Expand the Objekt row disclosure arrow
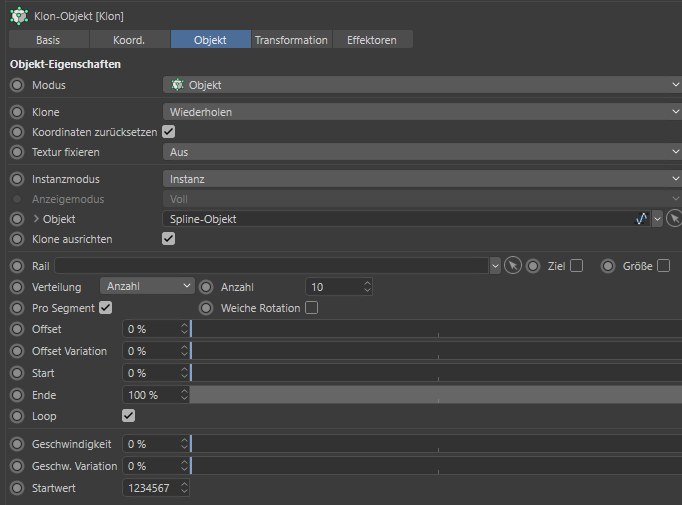 click(37, 218)
